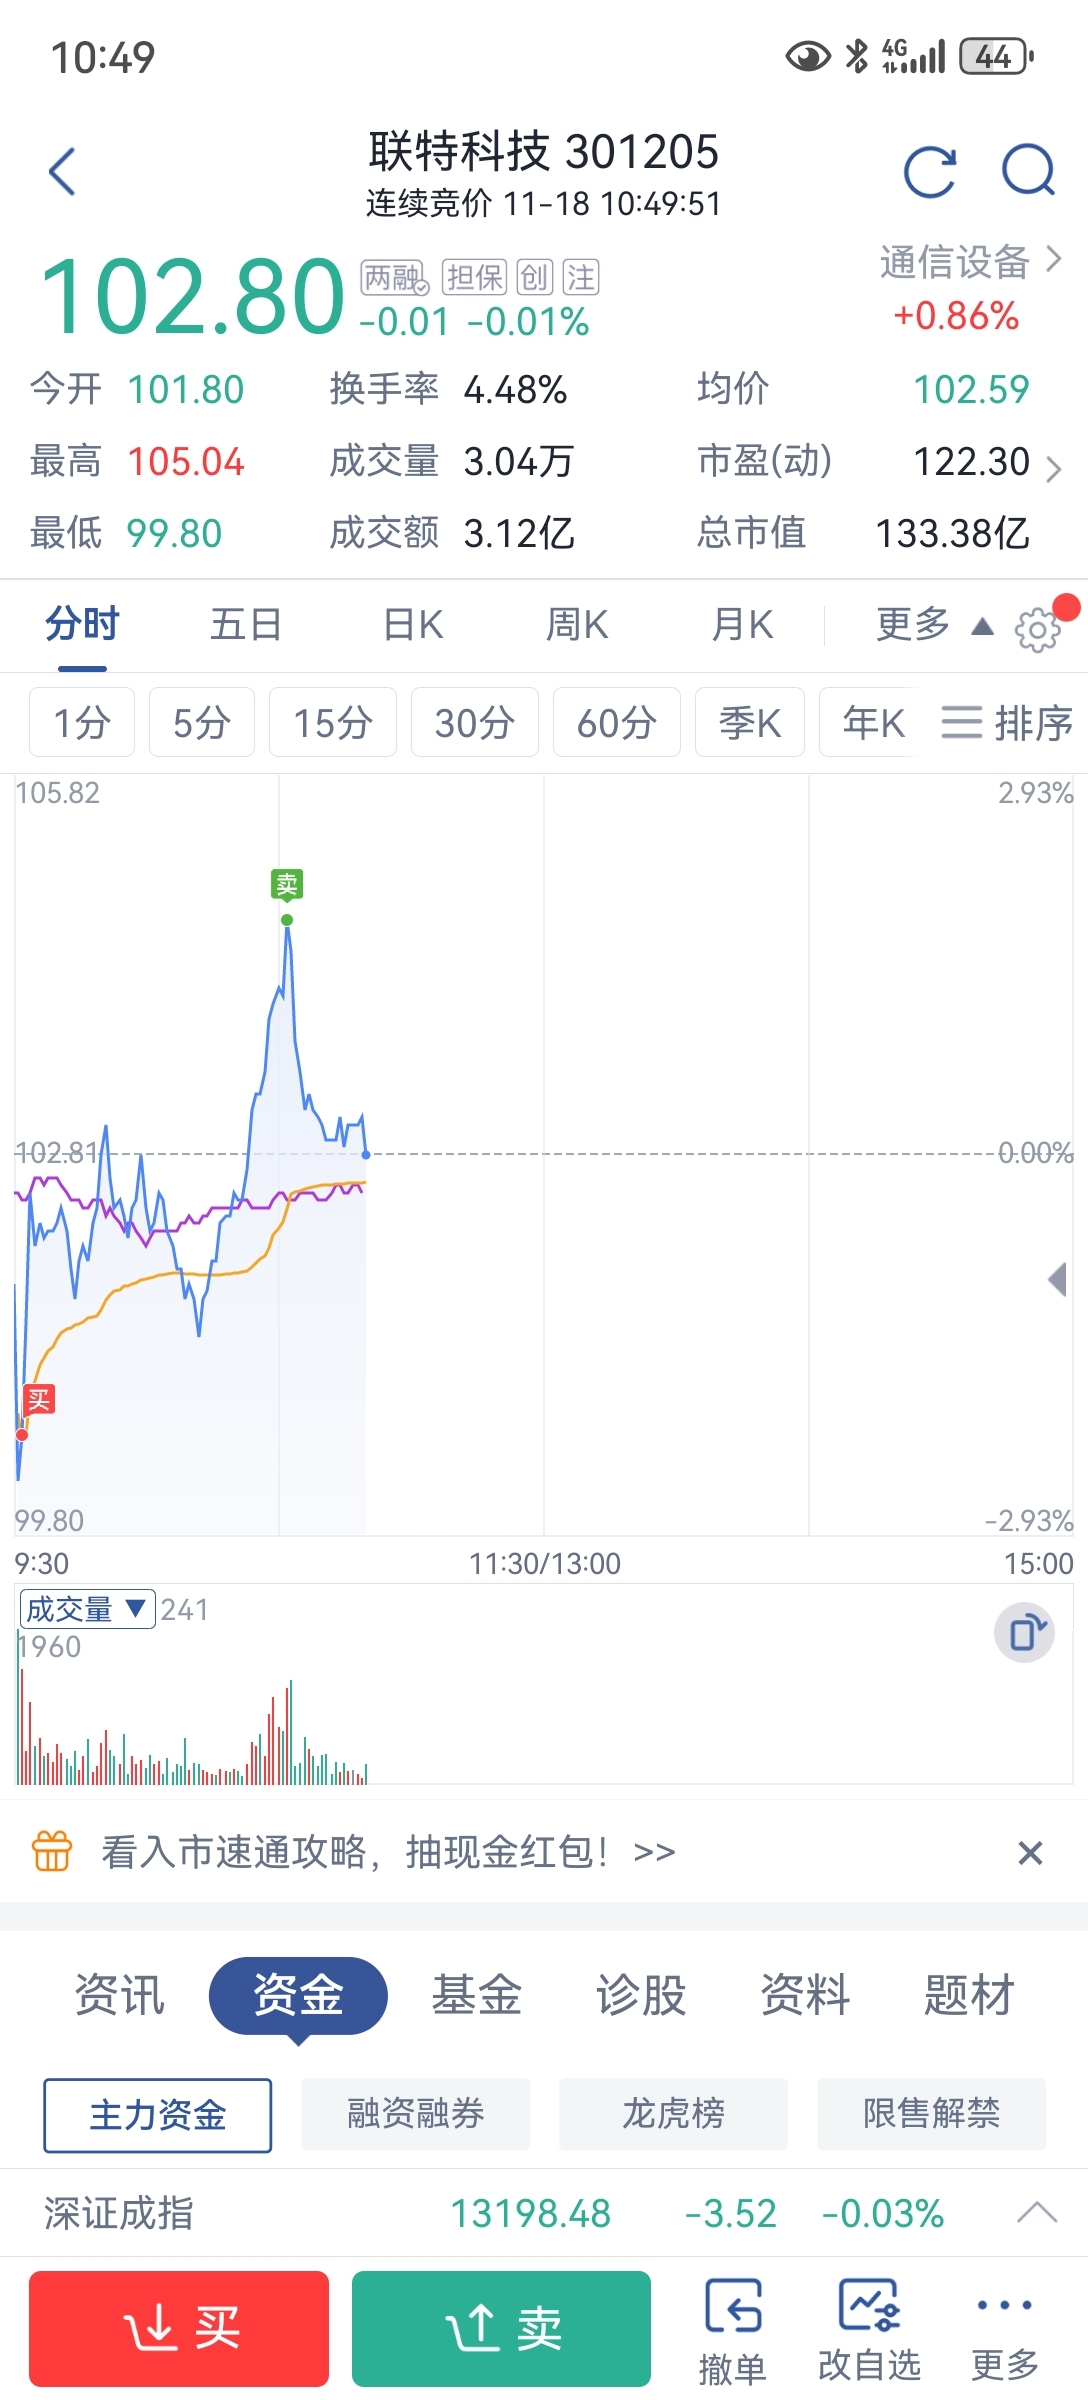
Task: Collapse the 更多 chart period menu
Action: pos(933,625)
